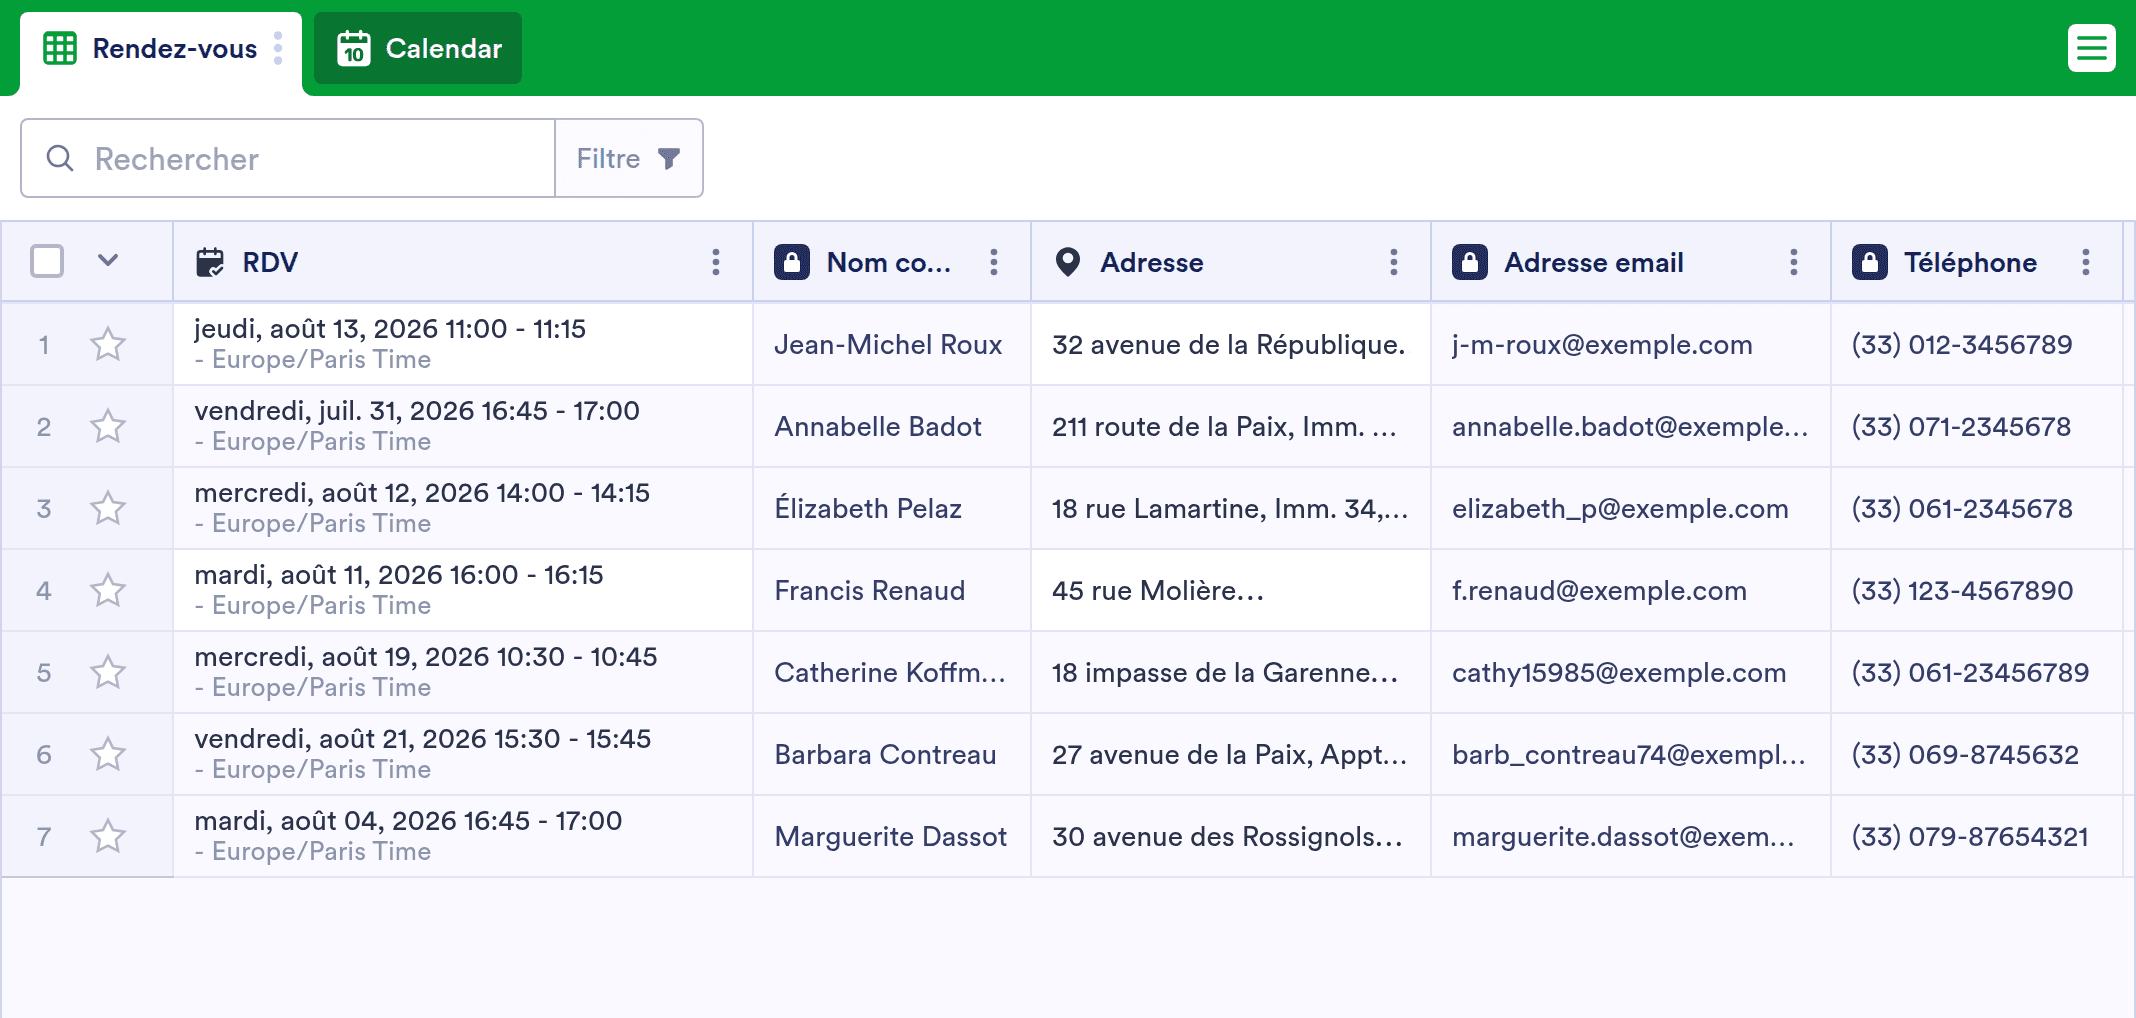
Task: Sort by the RDV column header
Action: pyautogui.click(x=270, y=262)
